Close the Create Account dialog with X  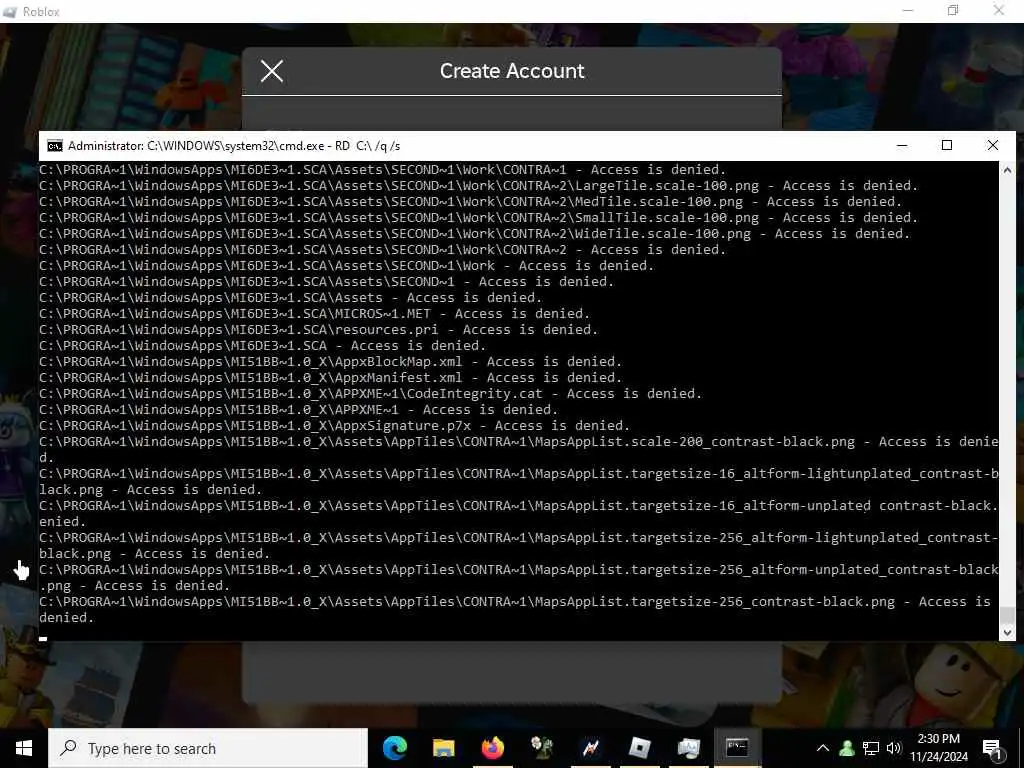[x=272, y=71]
